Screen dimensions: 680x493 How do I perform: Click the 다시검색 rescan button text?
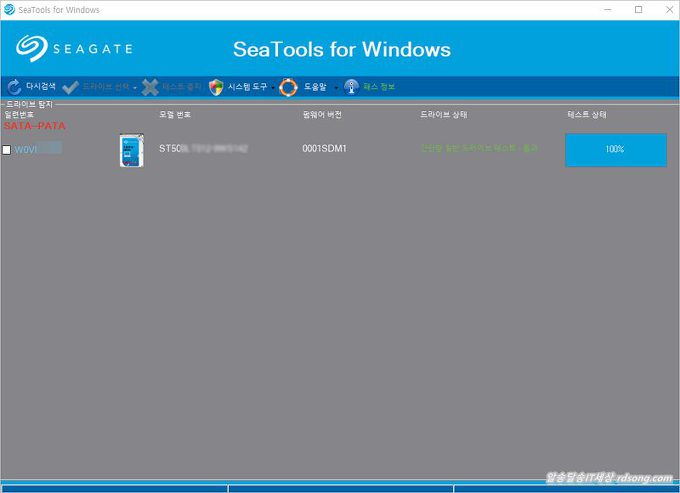coord(42,87)
